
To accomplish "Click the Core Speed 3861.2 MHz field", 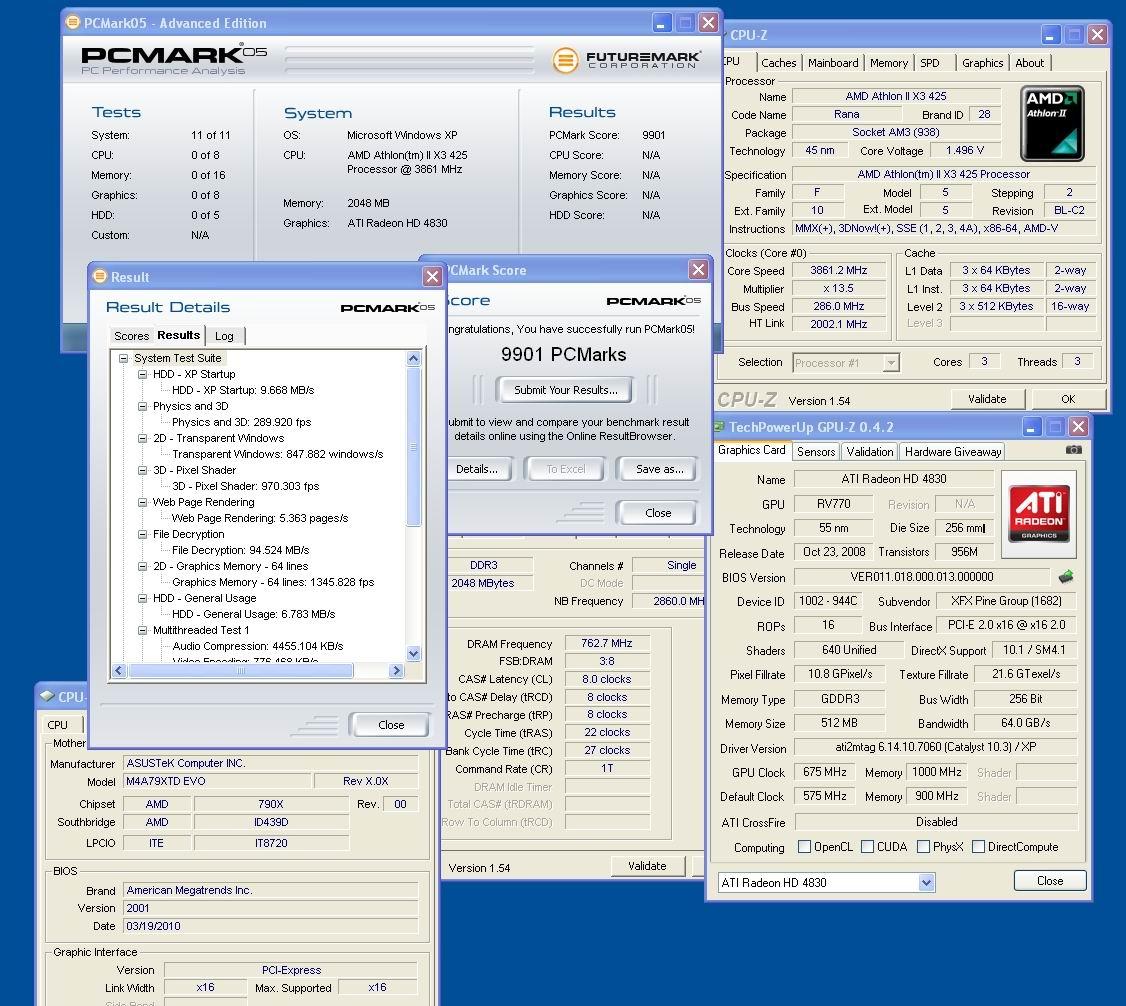I will (x=838, y=271).
